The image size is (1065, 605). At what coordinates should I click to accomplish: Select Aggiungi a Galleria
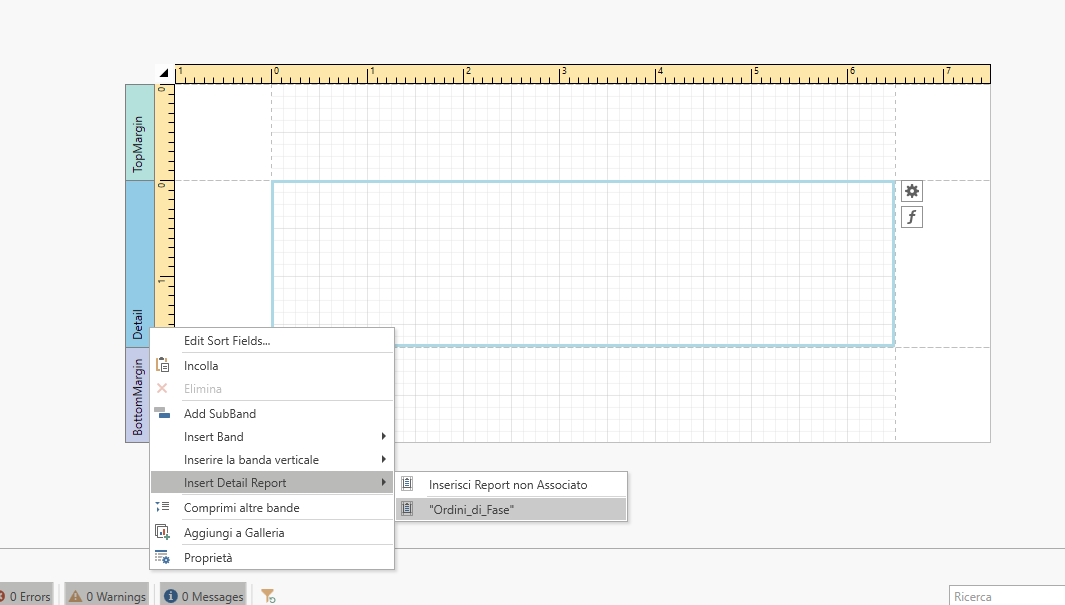click(272, 533)
